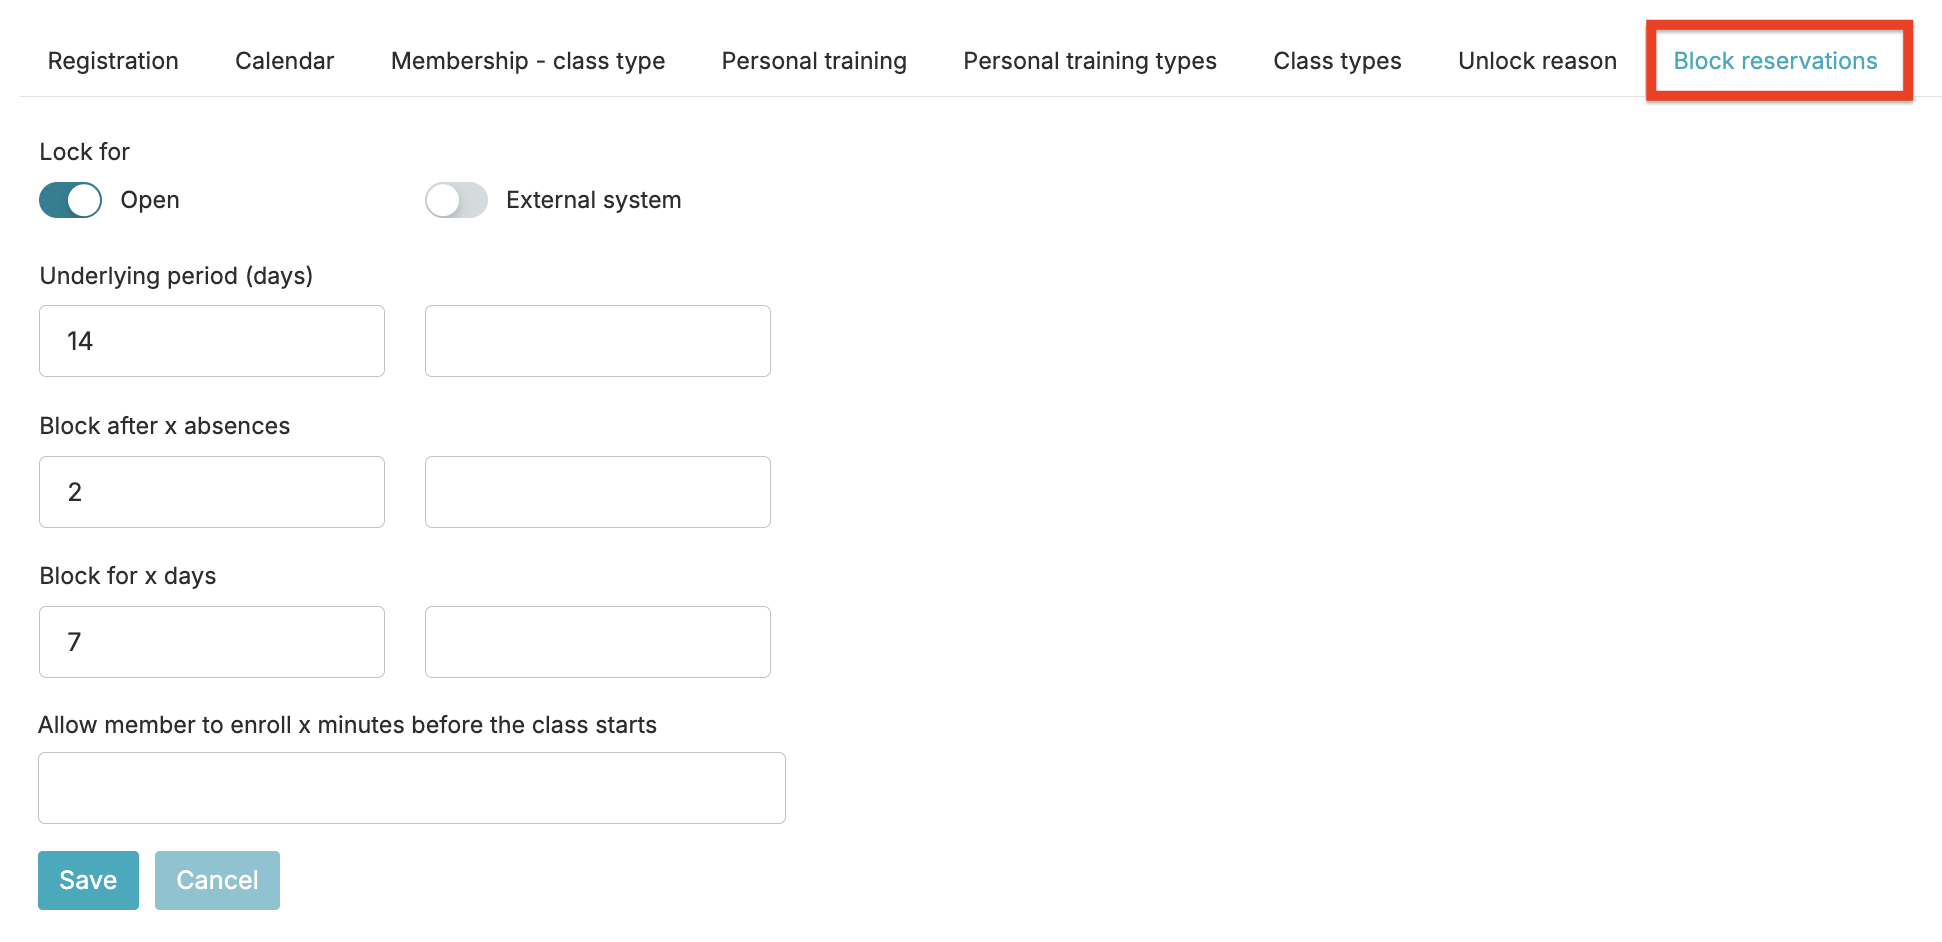
Task: Switch to the Calendar tab
Action: pos(284,61)
